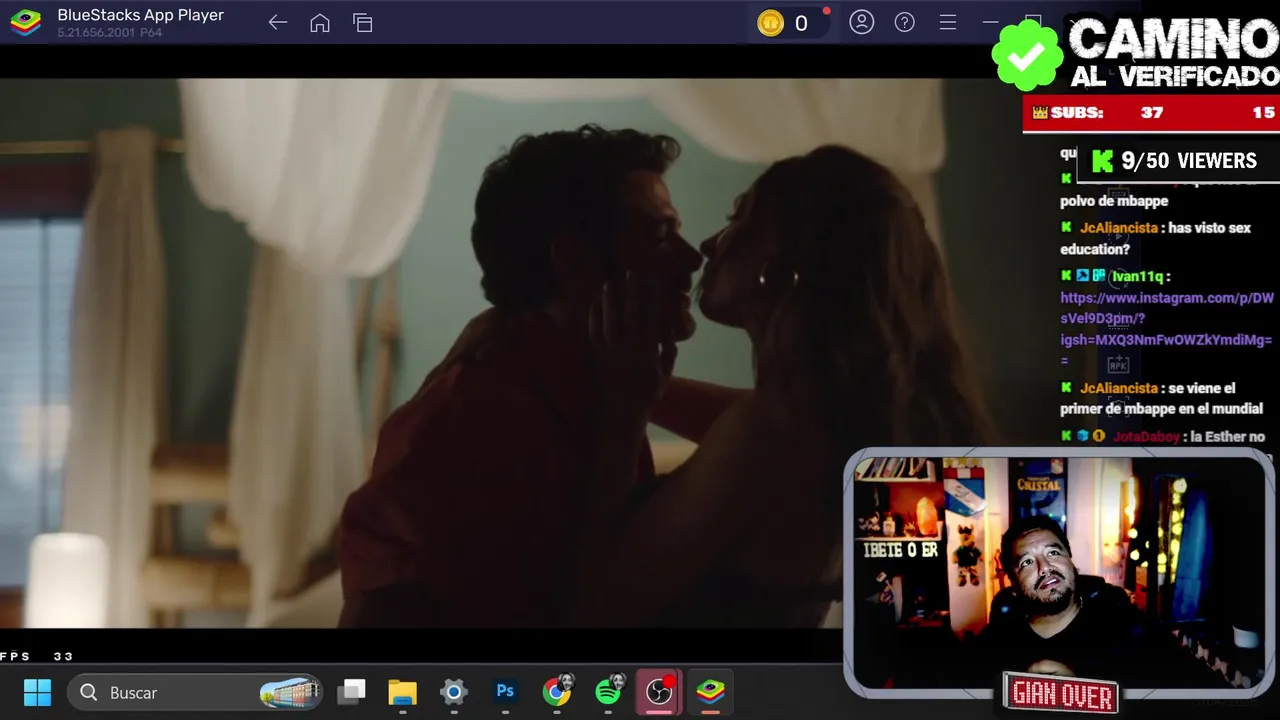The width and height of the screenshot is (1280, 720).
Task: Click the search highlight image in Buscar box
Action: coord(289,692)
